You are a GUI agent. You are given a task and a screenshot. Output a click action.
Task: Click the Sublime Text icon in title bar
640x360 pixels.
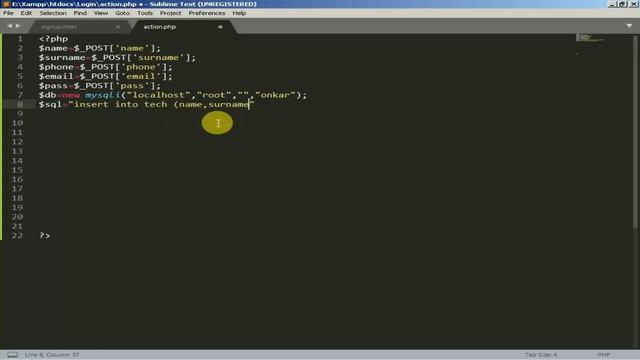(6, 4)
